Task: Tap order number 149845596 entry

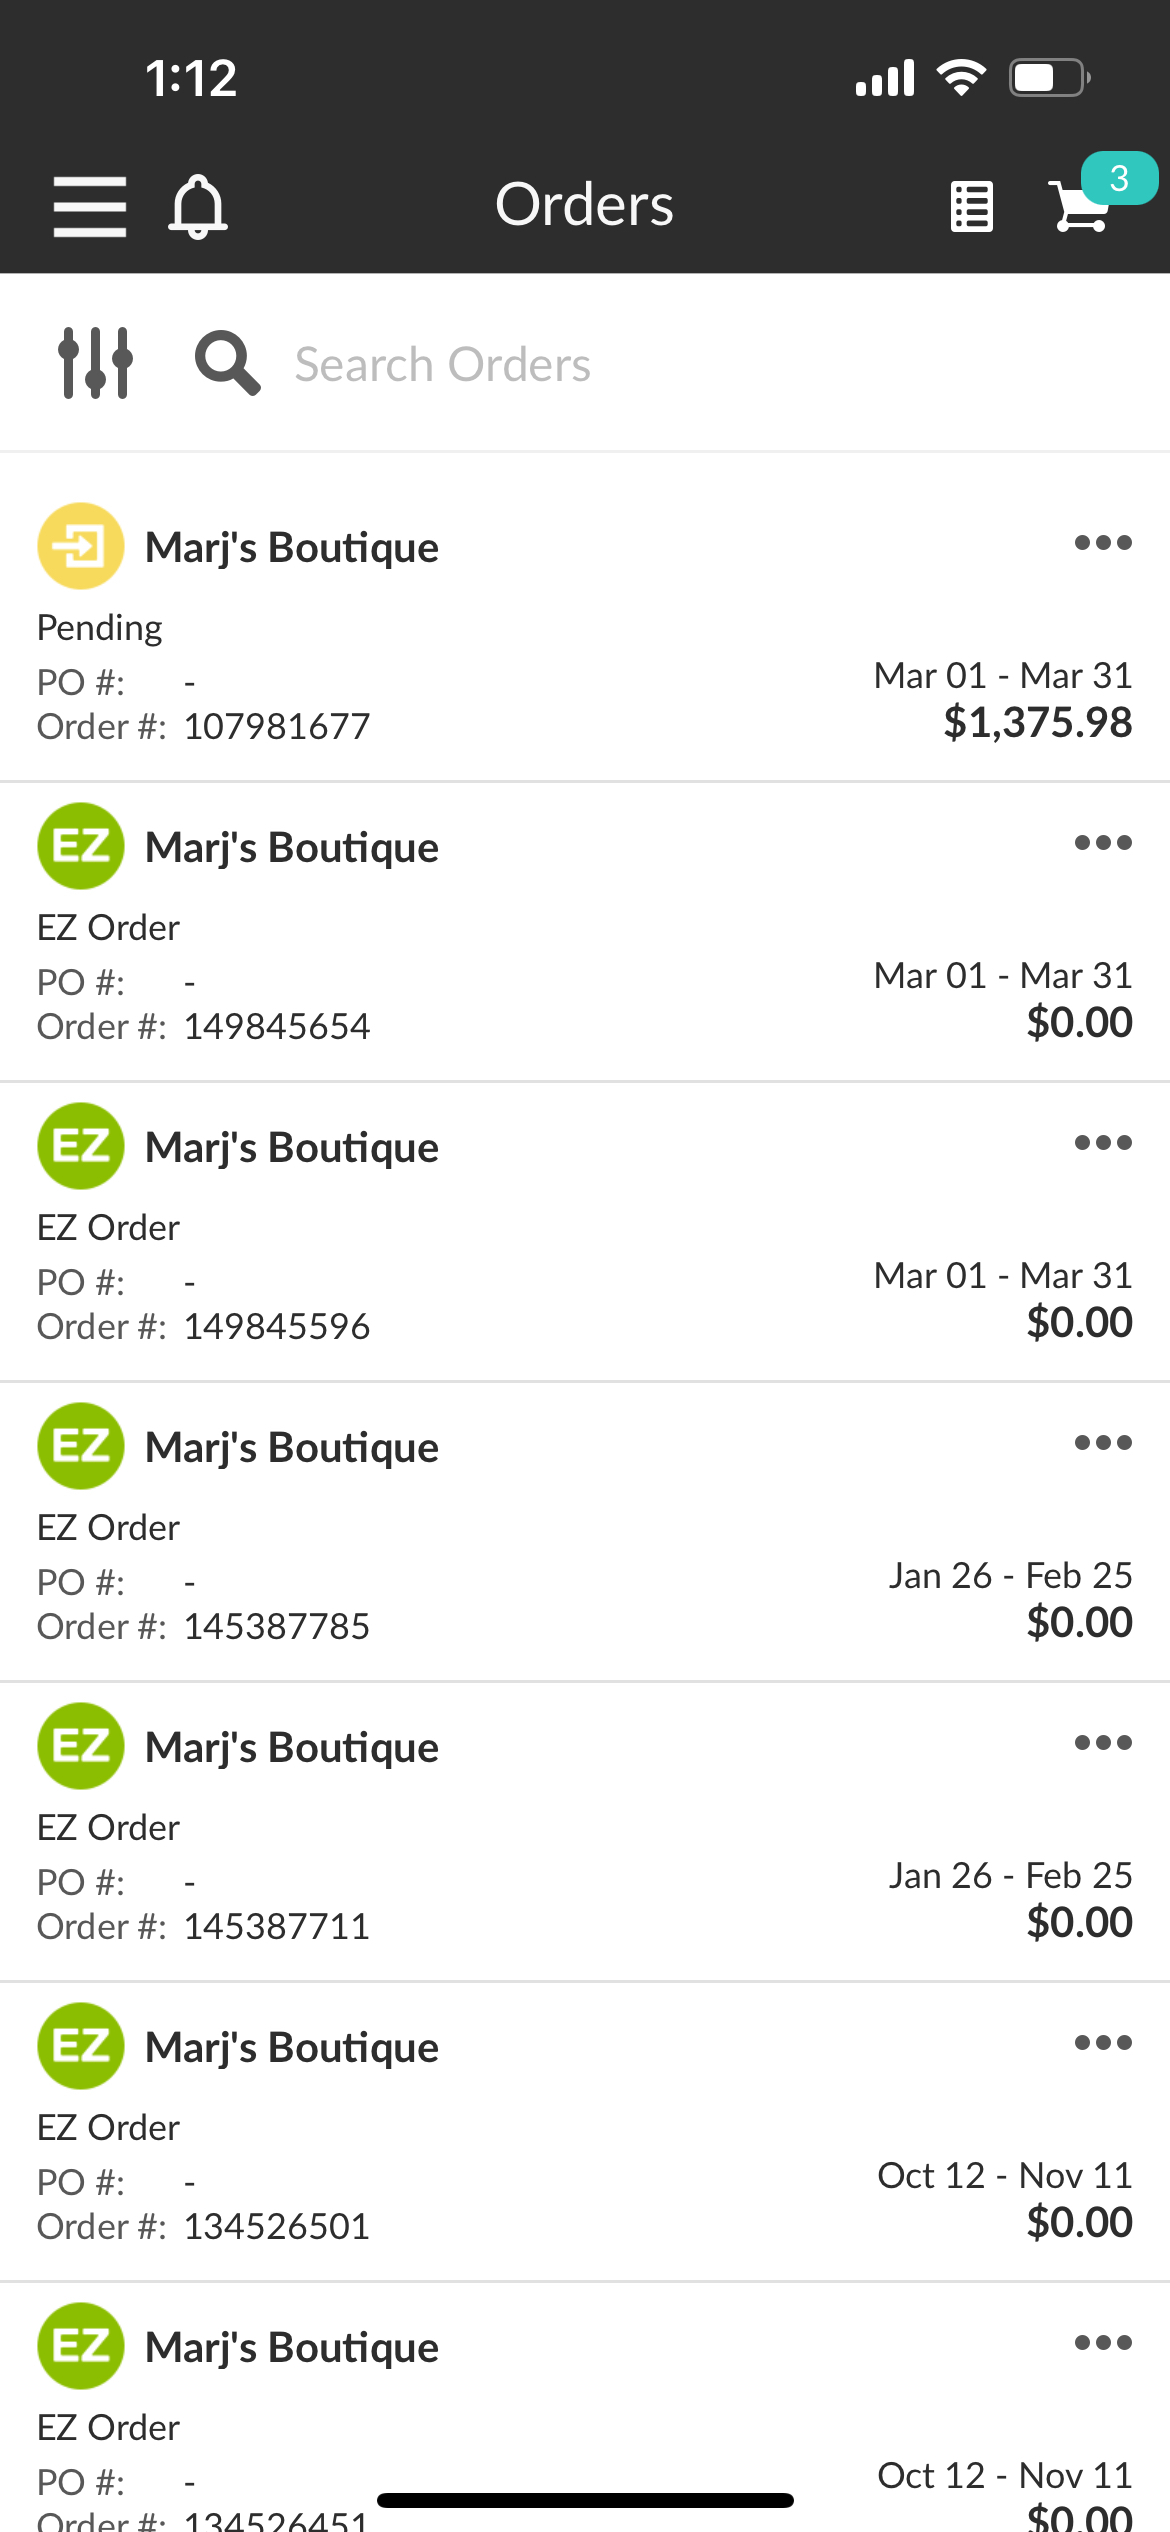Action: pyautogui.click(x=276, y=1326)
